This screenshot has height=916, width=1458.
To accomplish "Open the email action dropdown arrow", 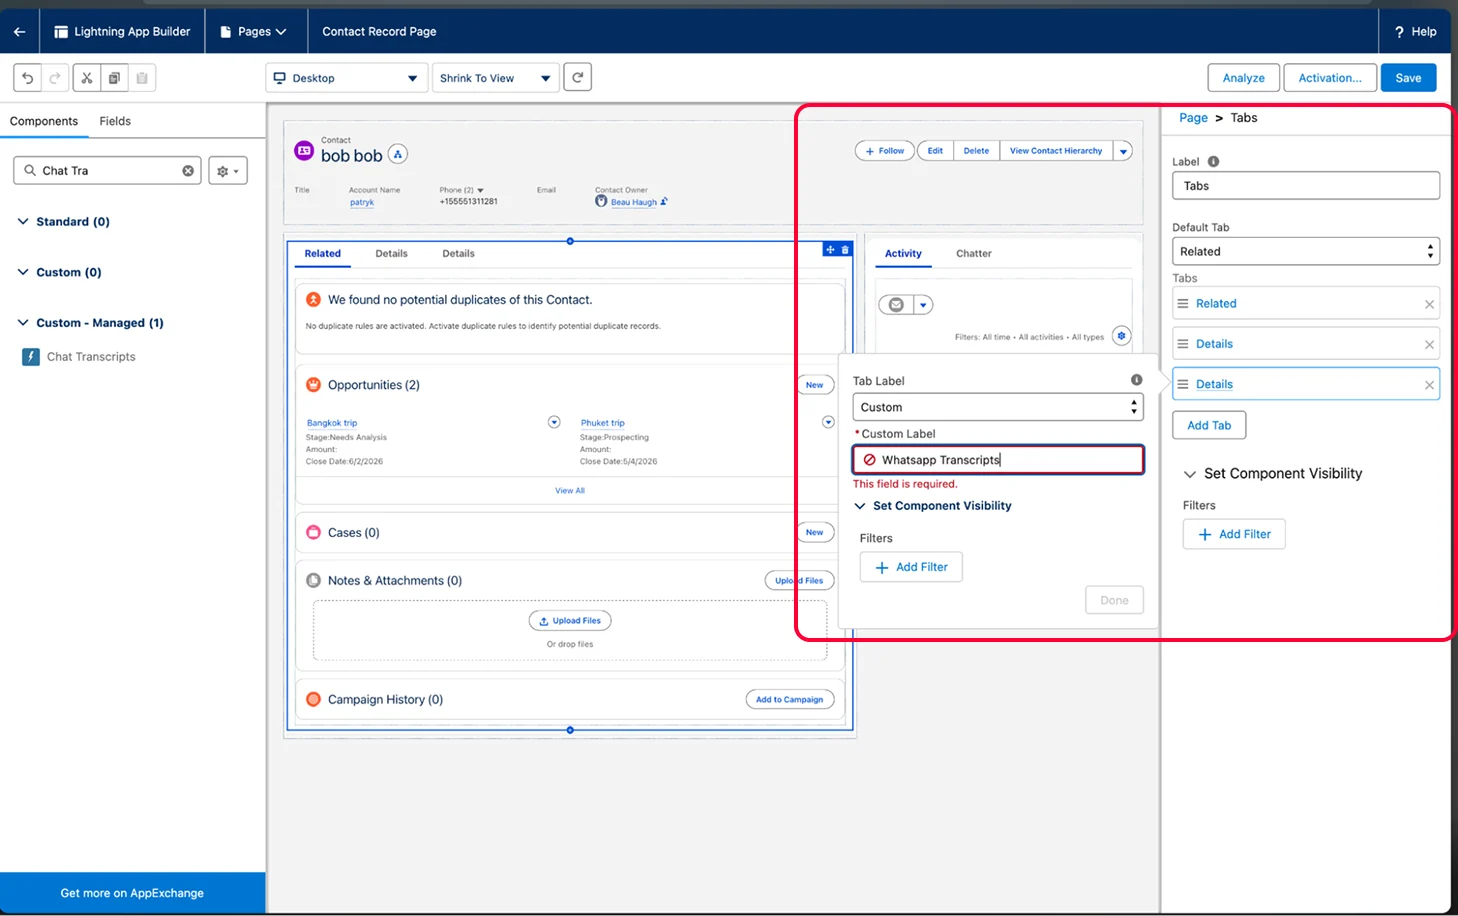I will (x=924, y=305).
